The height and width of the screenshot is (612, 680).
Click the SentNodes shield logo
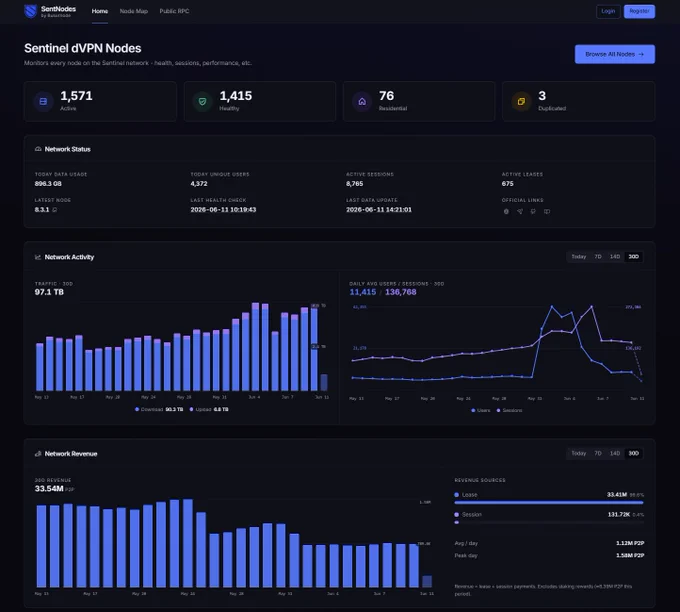(30, 11)
